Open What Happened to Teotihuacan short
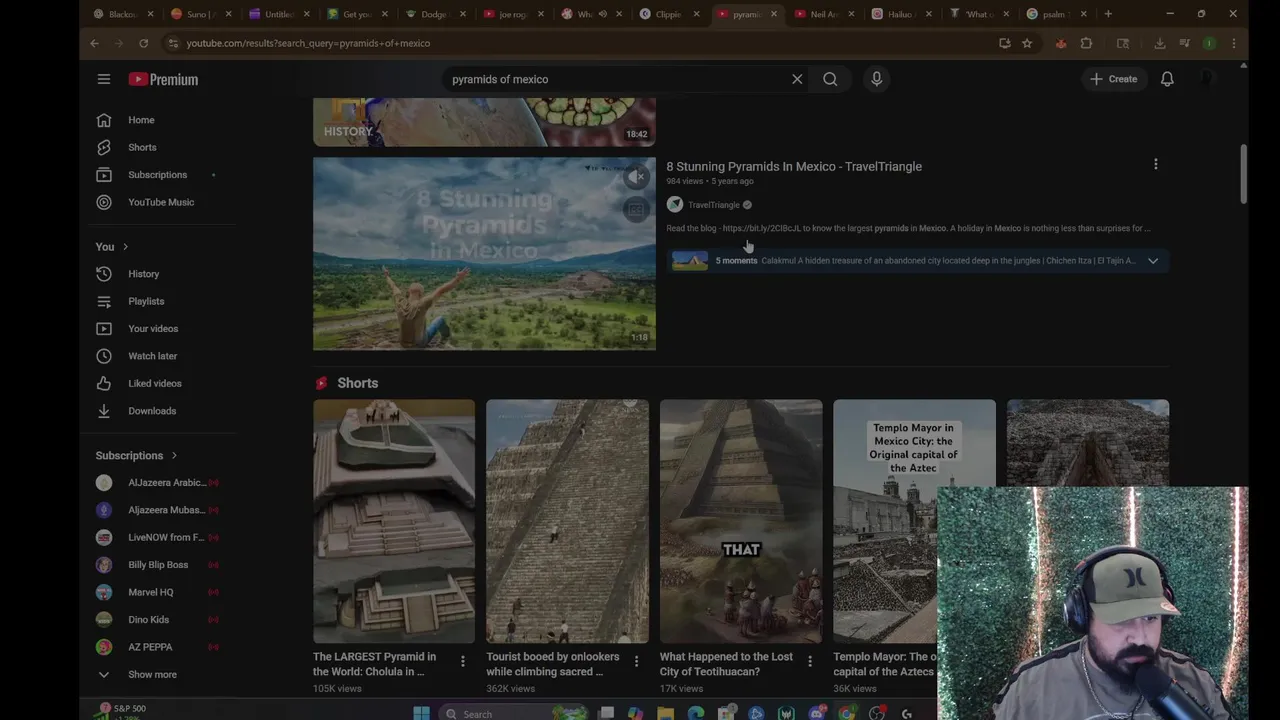 tap(741, 521)
